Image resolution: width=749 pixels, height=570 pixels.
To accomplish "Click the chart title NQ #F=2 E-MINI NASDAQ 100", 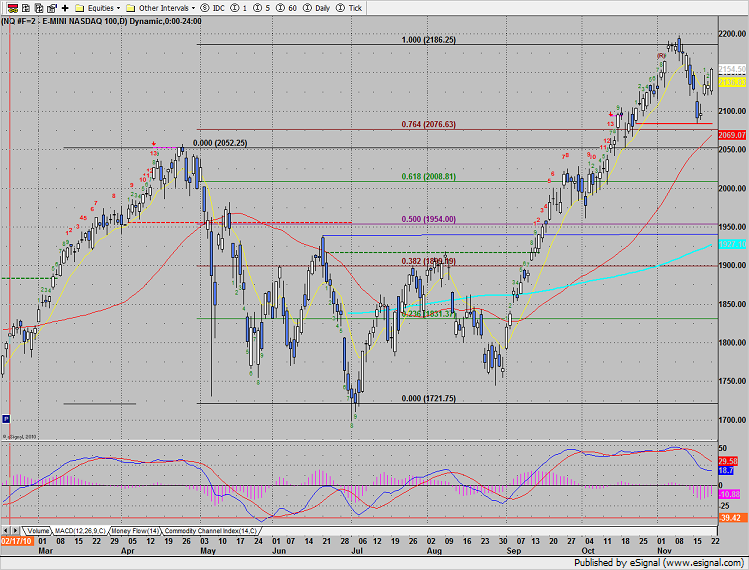I will pyautogui.click(x=101, y=22).
